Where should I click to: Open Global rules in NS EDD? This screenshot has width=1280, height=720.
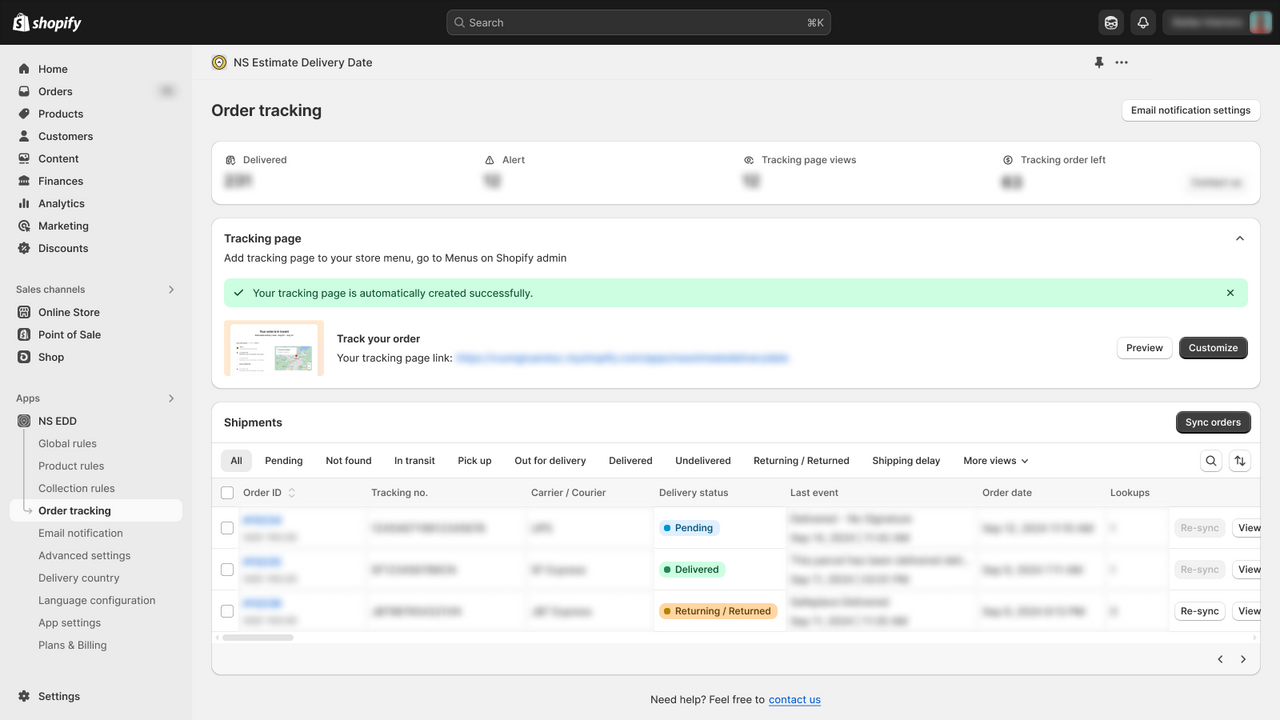pos(68,444)
